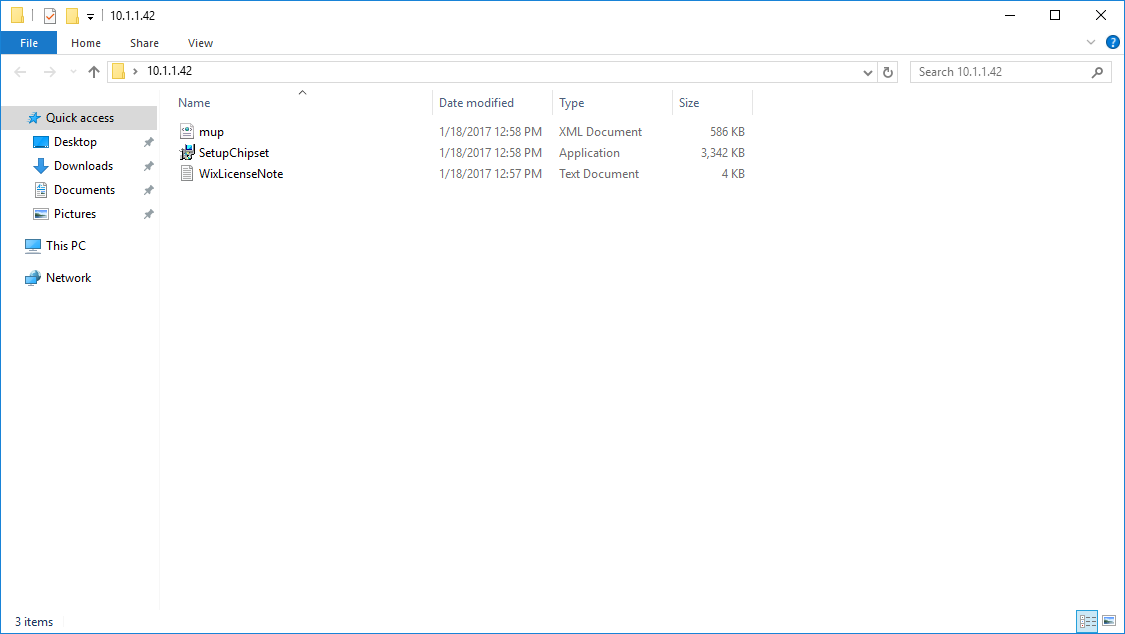Click the Application type cell
The height and width of the screenshot is (634, 1125).
click(x=589, y=153)
